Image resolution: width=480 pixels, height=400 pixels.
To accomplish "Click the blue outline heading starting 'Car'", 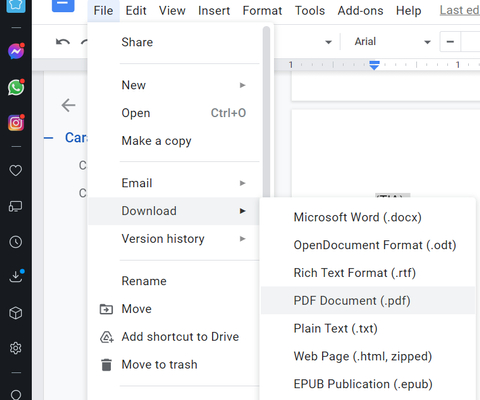I will click(x=76, y=138).
